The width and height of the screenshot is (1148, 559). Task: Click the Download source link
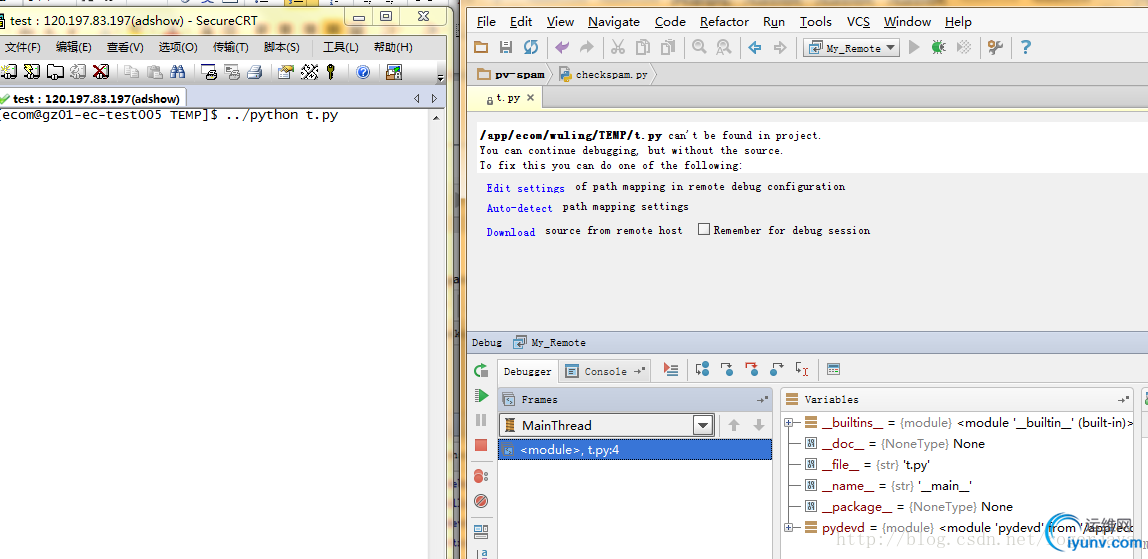510,232
